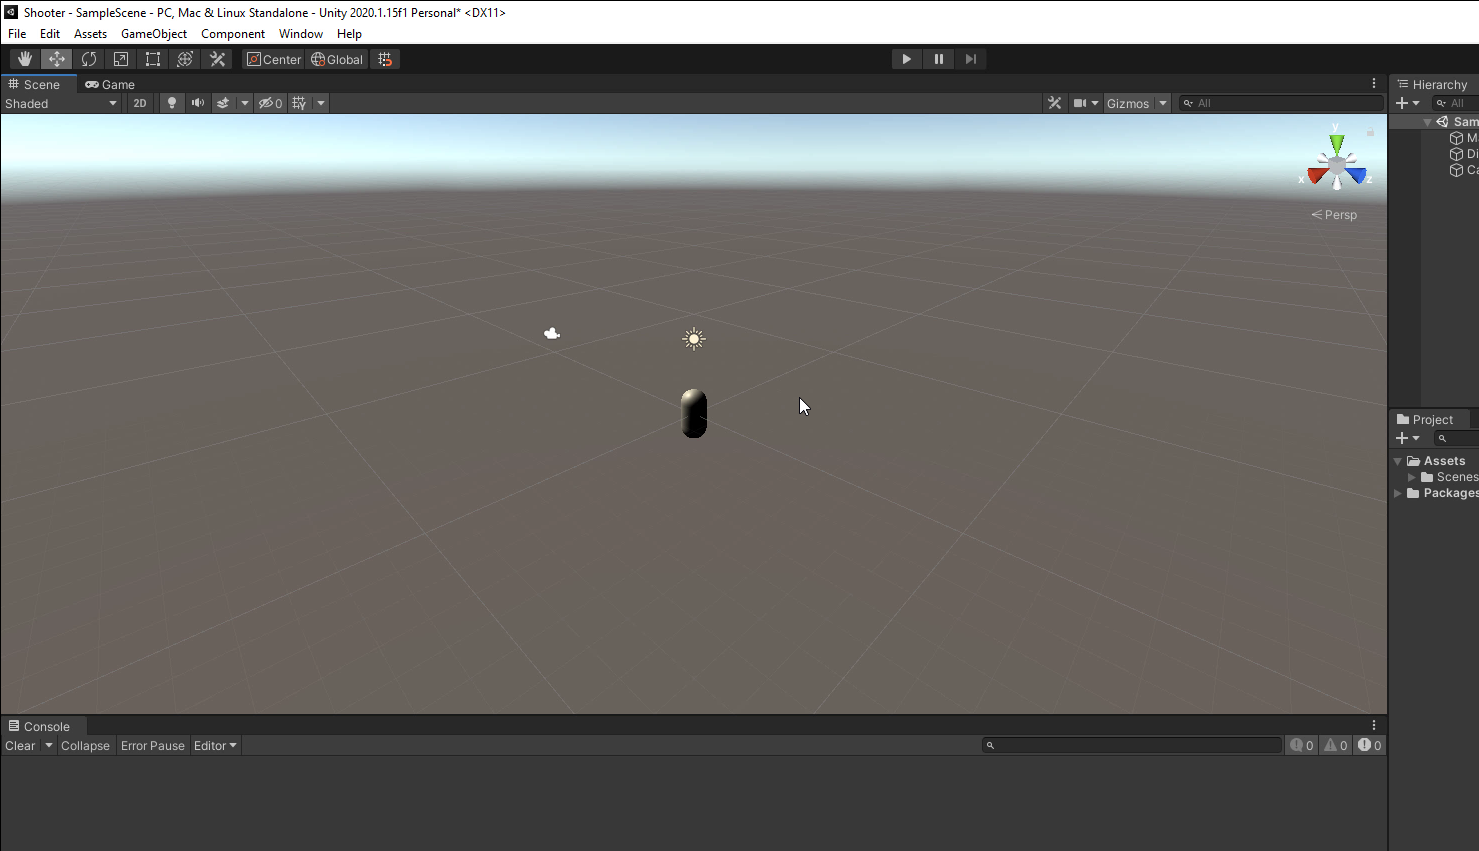The height and width of the screenshot is (851, 1479).
Task: Select the Rect Transform tool
Action: (x=153, y=59)
